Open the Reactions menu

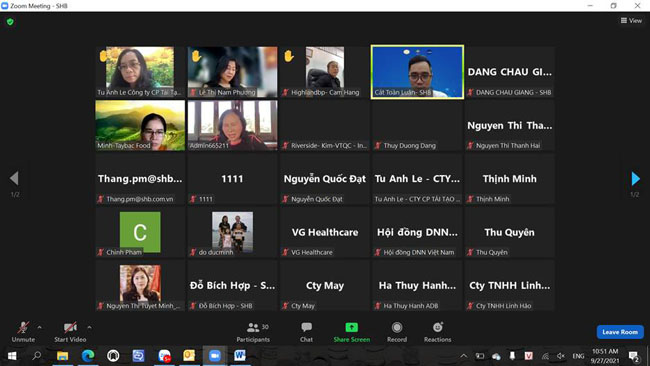click(437, 332)
